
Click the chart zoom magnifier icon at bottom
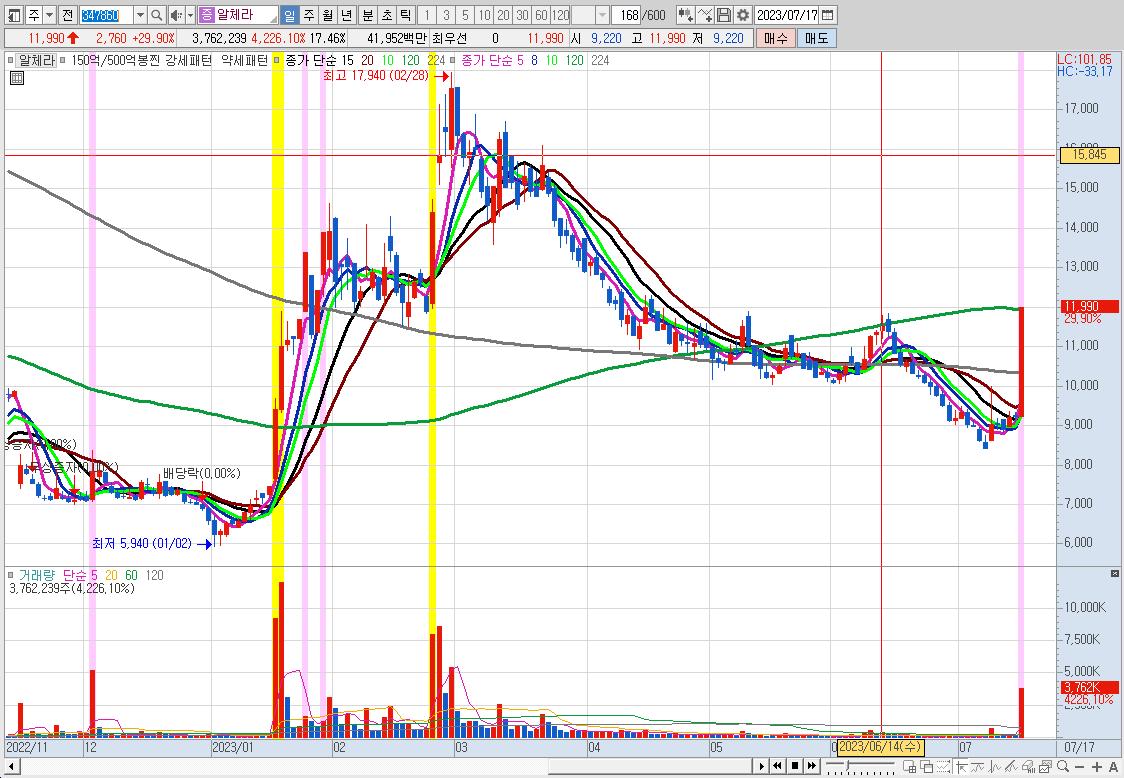click(1062, 766)
